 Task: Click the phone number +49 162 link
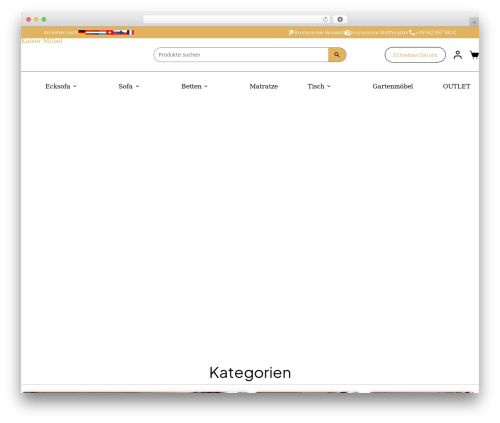click(x=436, y=32)
